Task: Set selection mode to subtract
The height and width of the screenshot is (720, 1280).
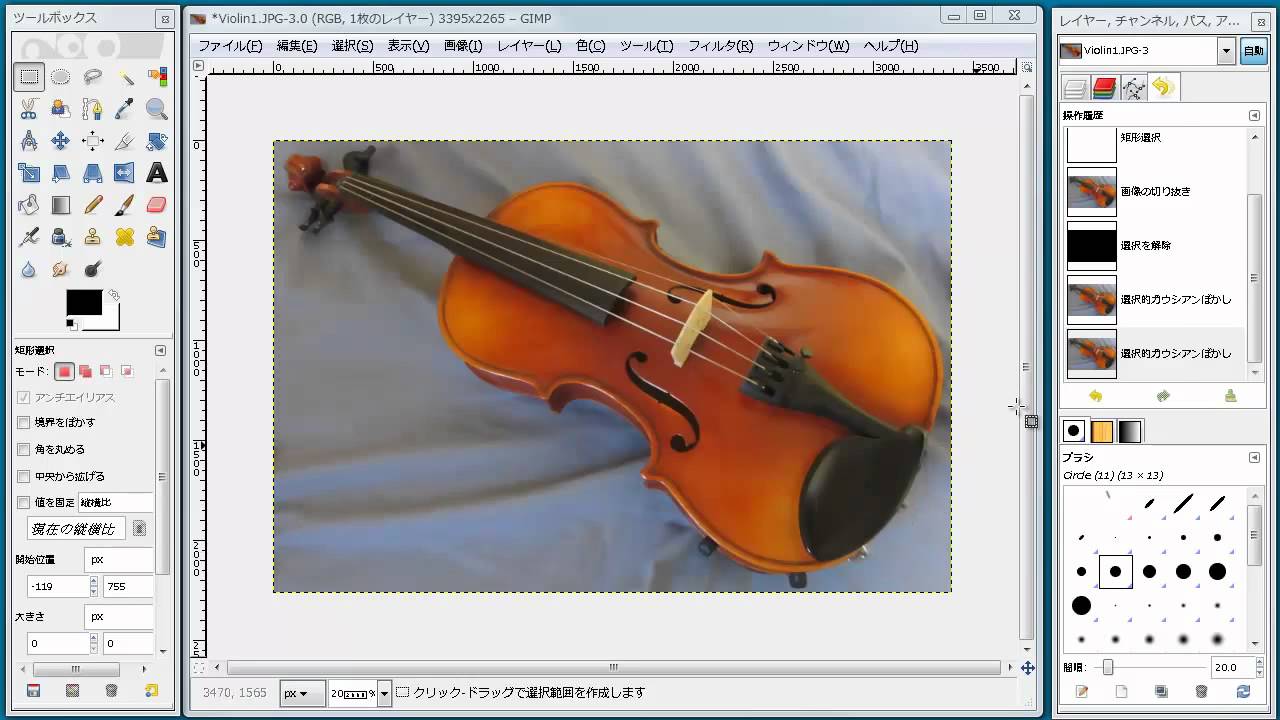Action: pos(106,371)
